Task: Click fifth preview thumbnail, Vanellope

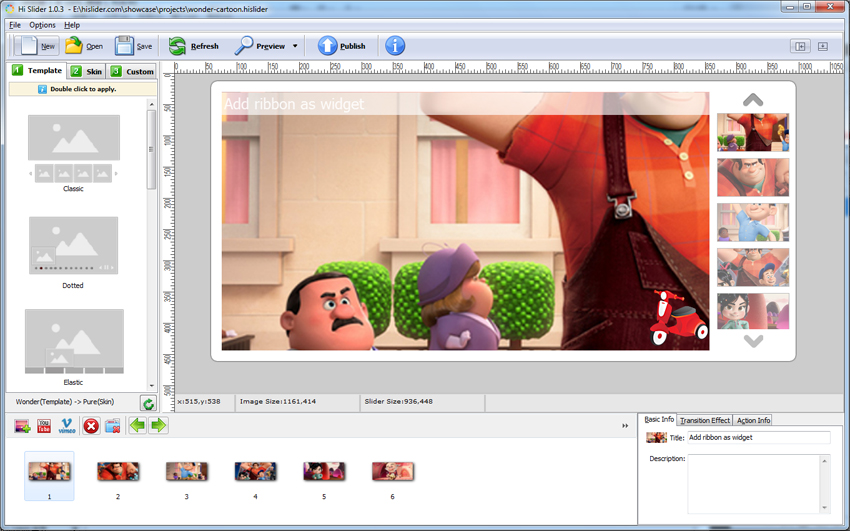Action: pos(753,311)
